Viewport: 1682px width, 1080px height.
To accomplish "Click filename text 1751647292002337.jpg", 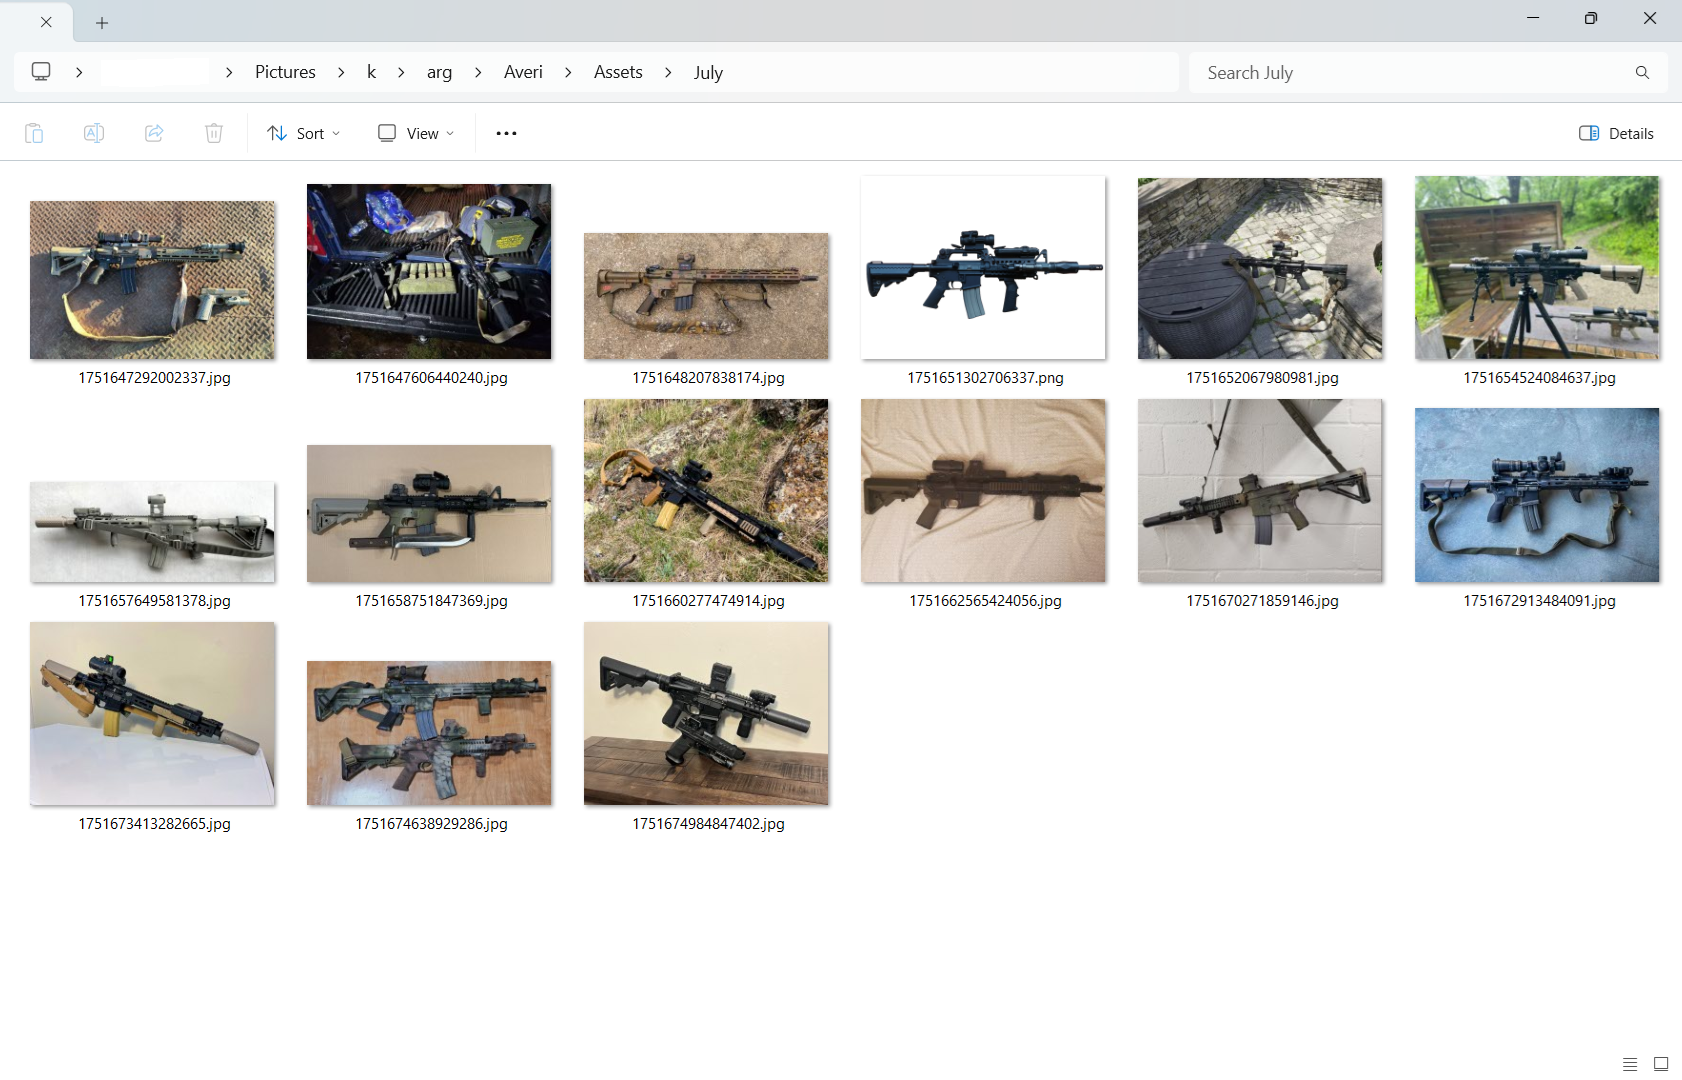I will click(x=154, y=378).
